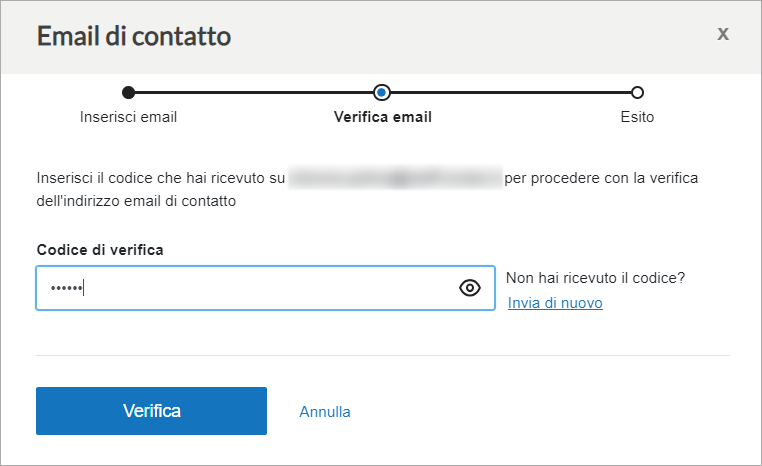The width and height of the screenshot is (762, 466).
Task: Resend the code via Invia di nuovo
Action: 555,303
